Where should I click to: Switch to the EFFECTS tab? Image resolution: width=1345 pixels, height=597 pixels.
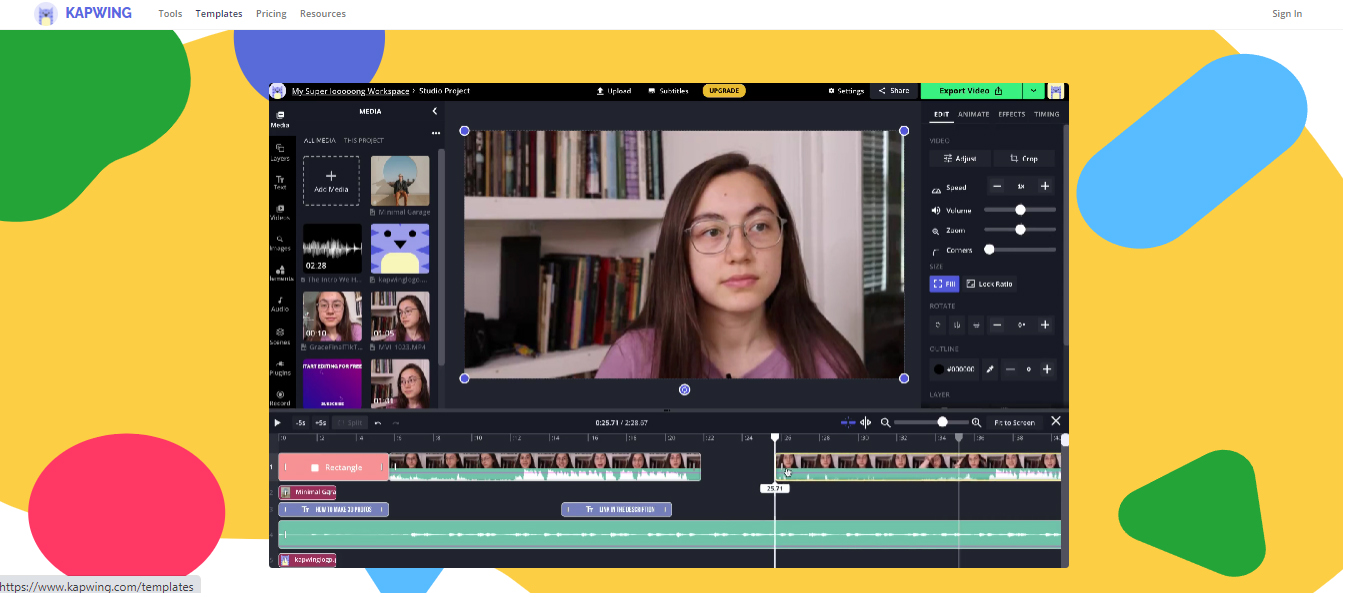point(1012,114)
